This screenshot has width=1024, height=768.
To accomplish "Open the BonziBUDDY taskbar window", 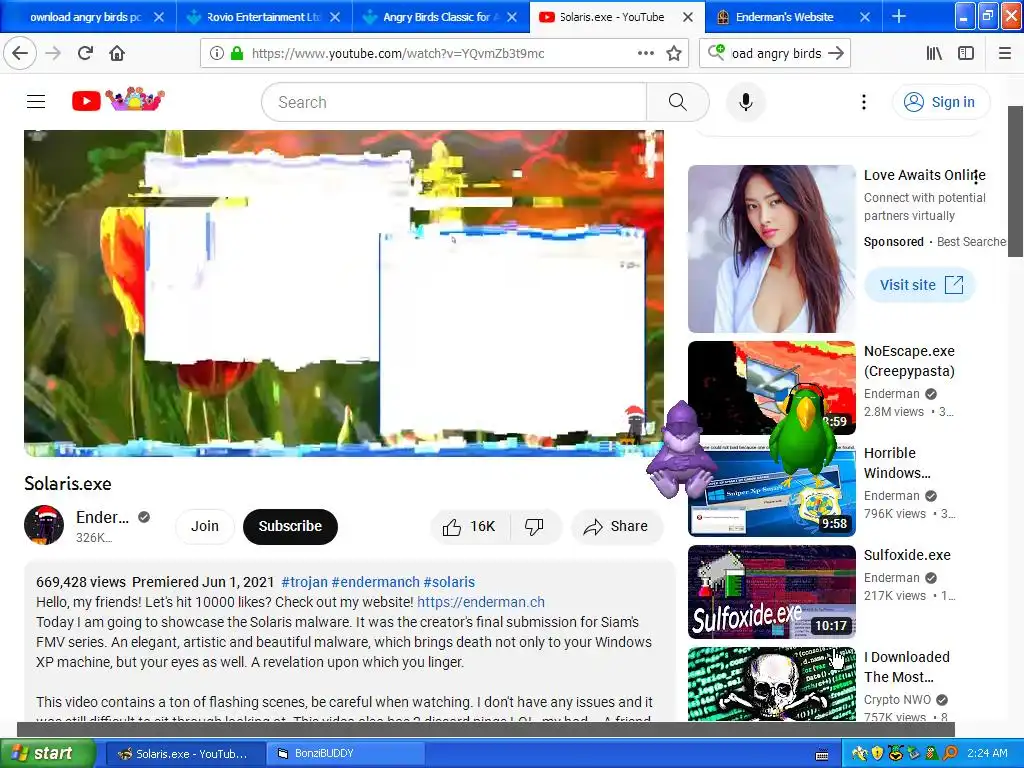I will 346,754.
